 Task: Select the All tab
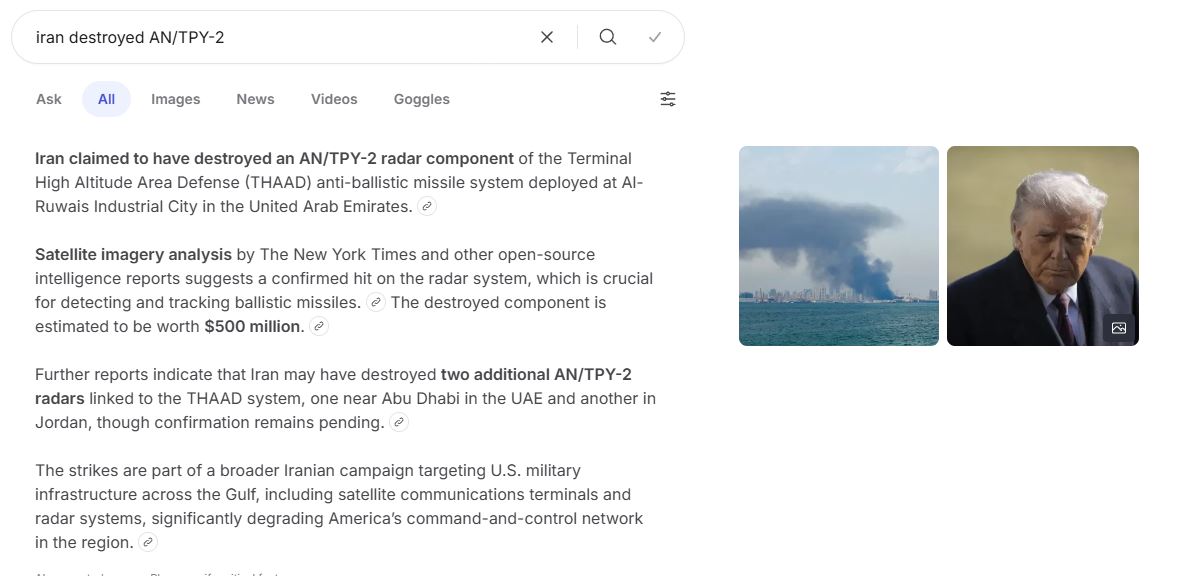106,99
